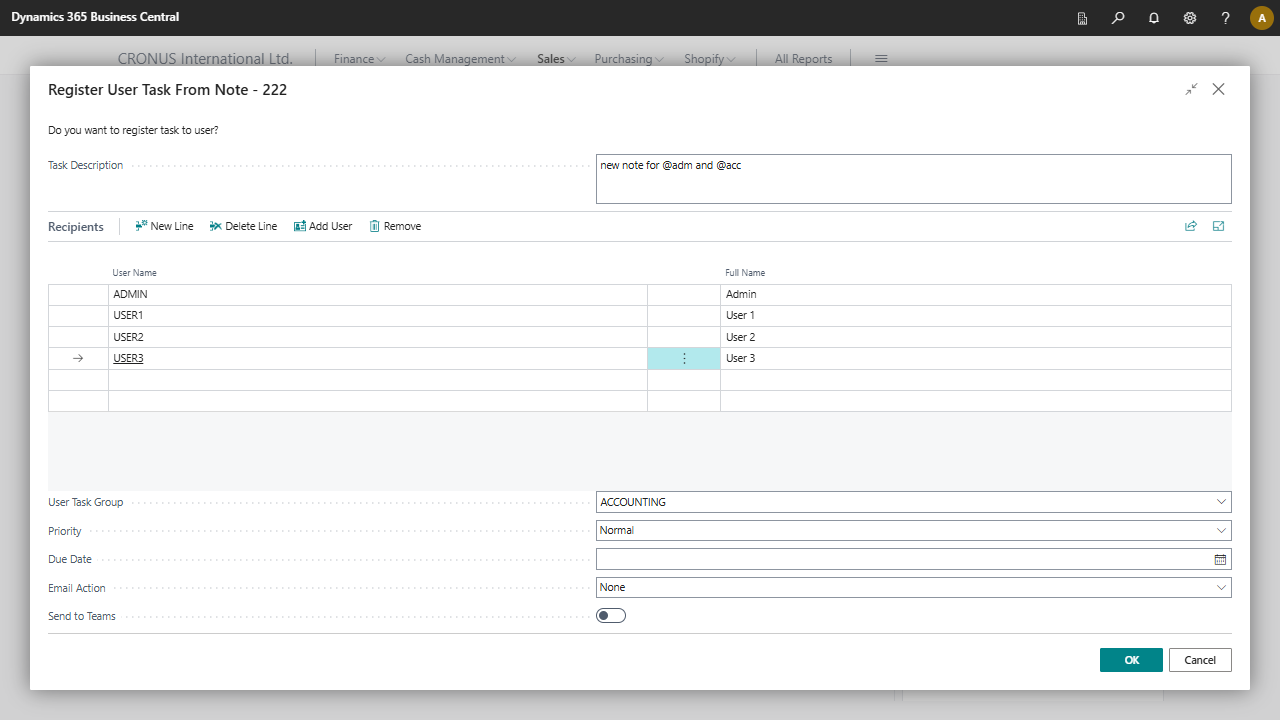
Task: Open the Purchasing menu
Action: click(x=629, y=59)
